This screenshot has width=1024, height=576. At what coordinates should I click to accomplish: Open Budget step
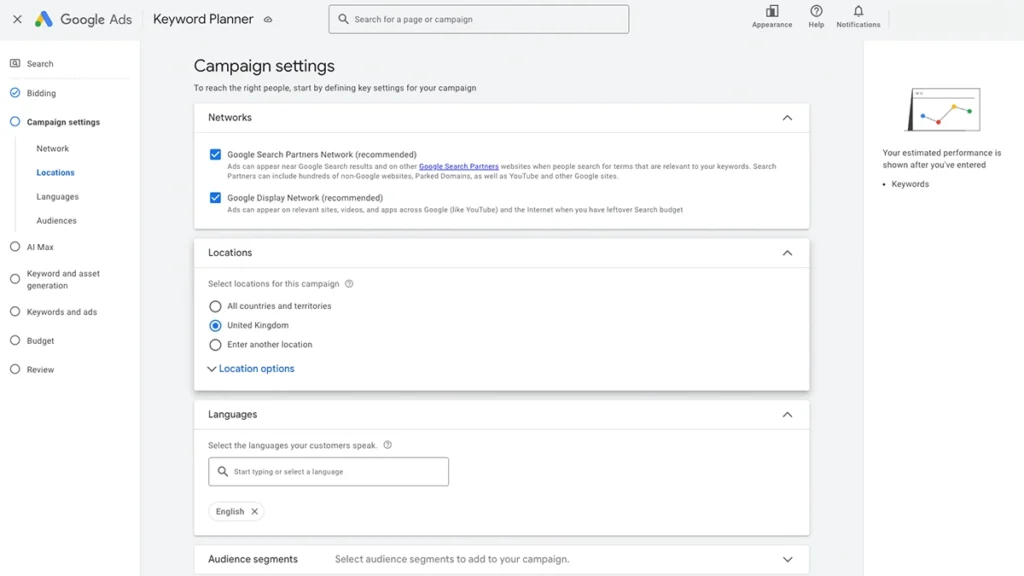(40, 340)
